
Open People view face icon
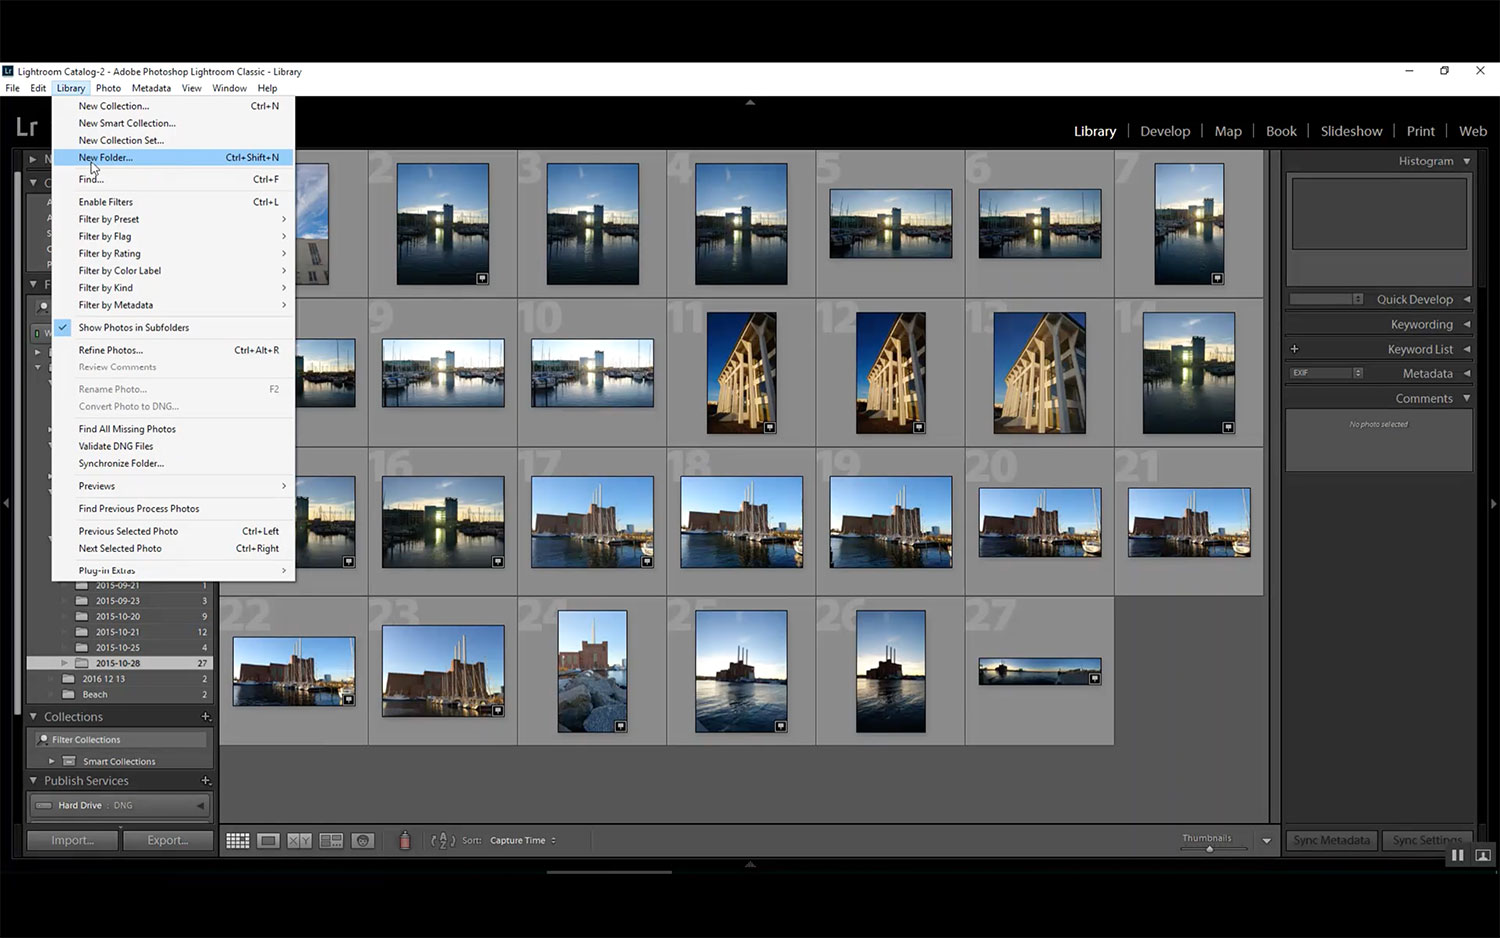(x=363, y=841)
